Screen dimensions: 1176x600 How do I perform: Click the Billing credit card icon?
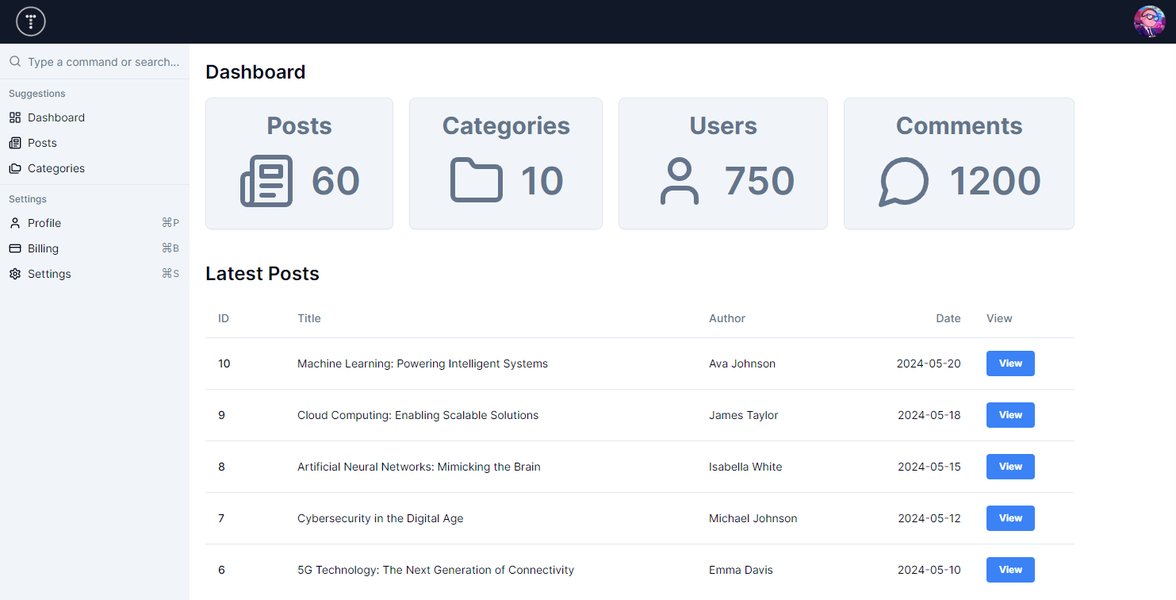[15, 249]
